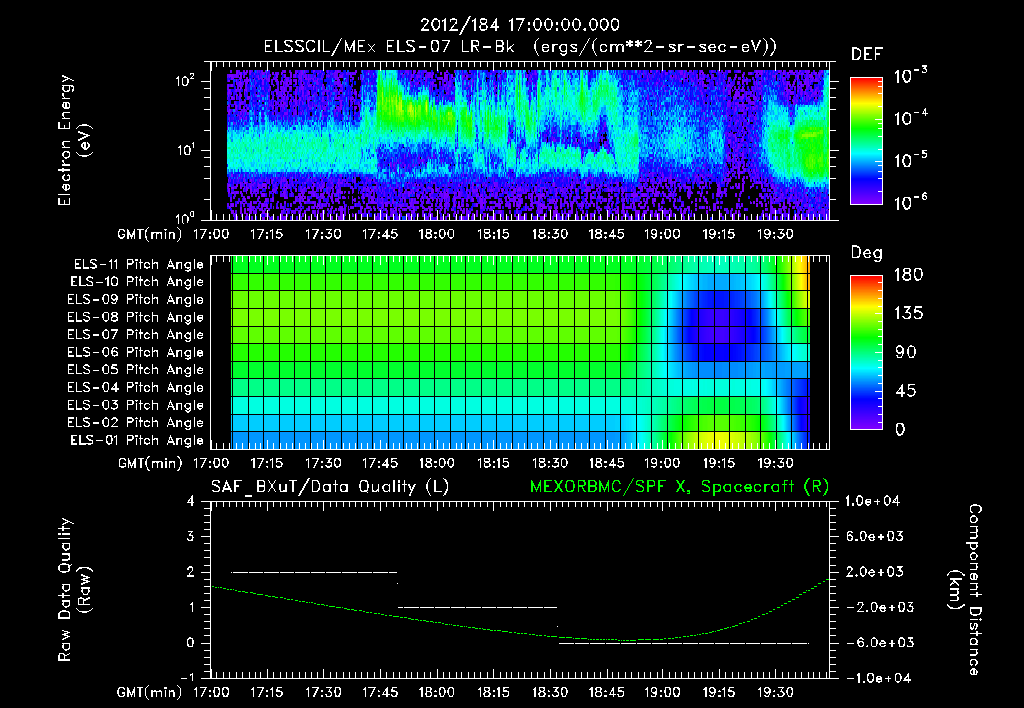Select the ELSSCIL/MEx ELS-07 LR-Bk subtitle

(x=520, y=47)
